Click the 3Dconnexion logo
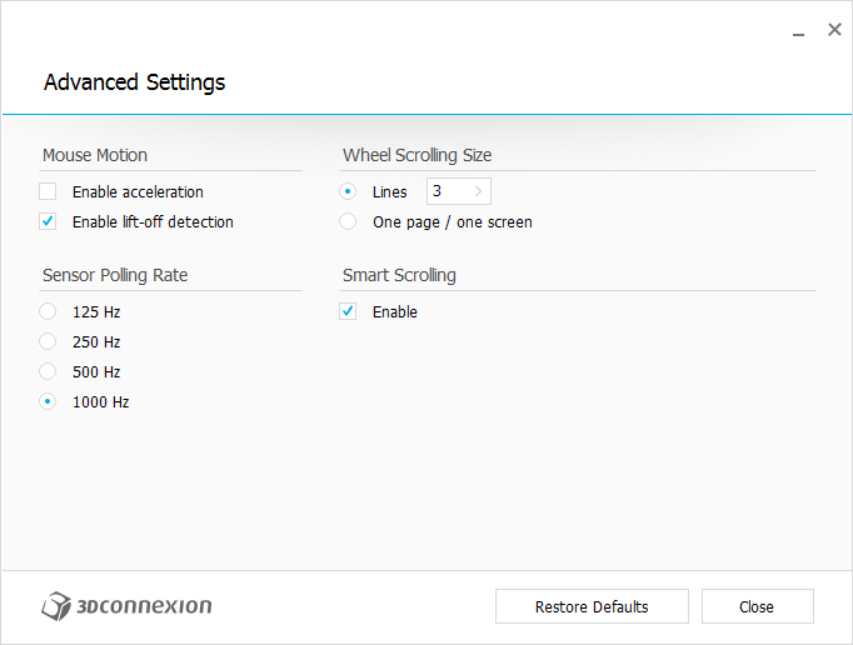The height and width of the screenshot is (645, 853). tap(126, 606)
